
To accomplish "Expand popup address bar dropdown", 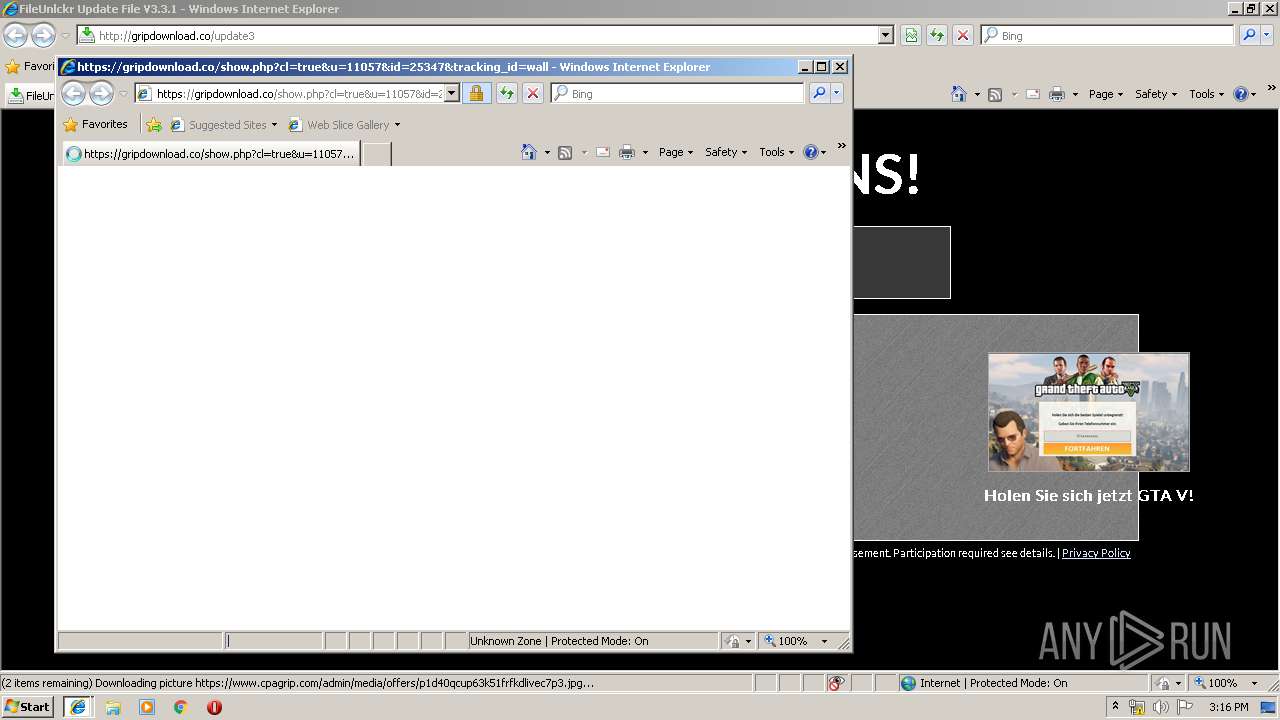I will (451, 93).
